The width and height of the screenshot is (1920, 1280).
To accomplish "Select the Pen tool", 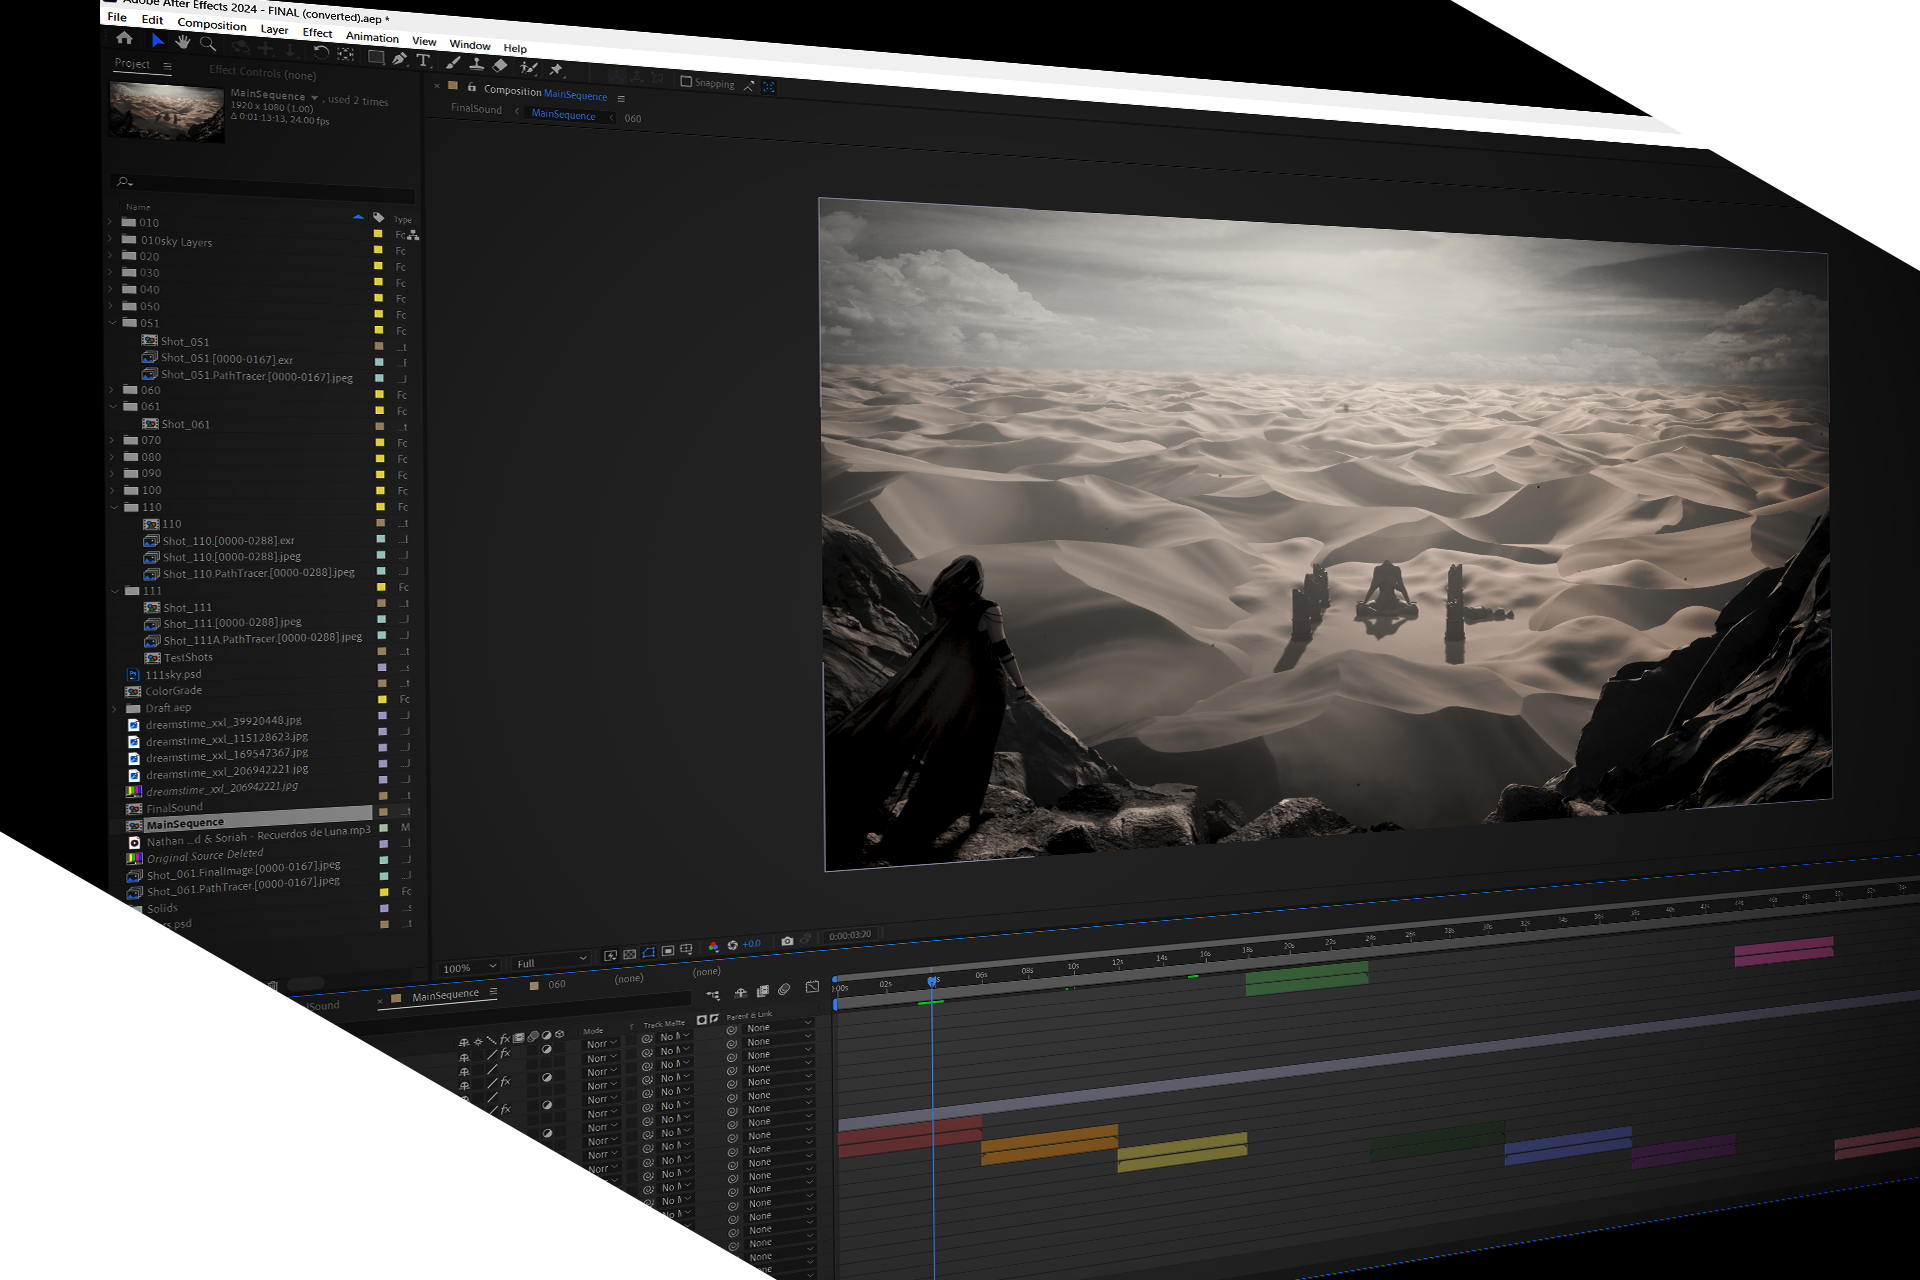I will (399, 59).
